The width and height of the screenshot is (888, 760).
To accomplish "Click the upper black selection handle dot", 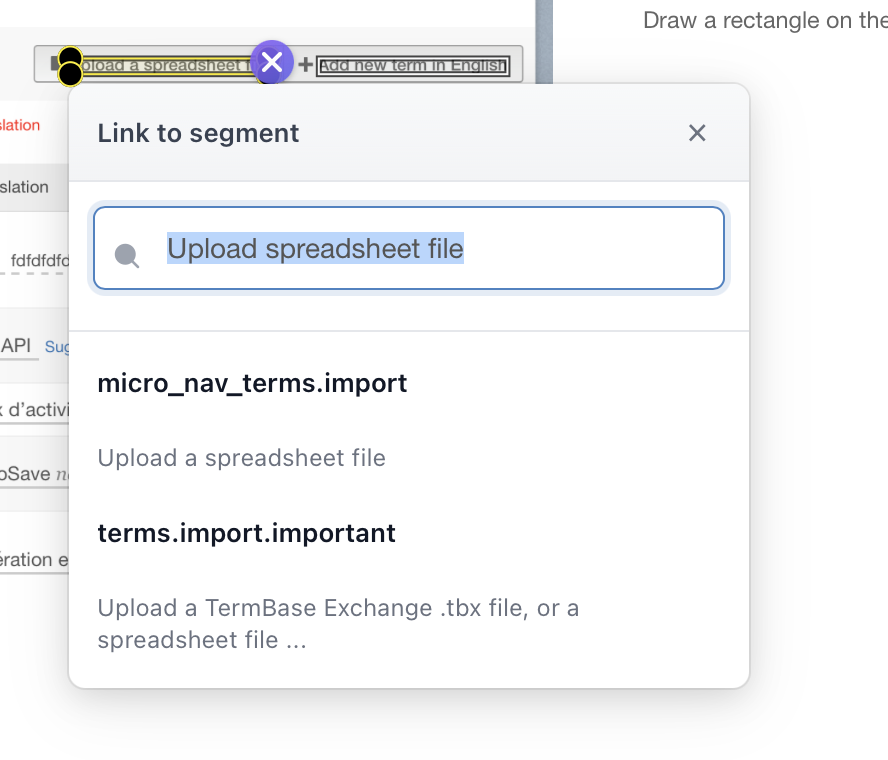I will tap(70, 57).
